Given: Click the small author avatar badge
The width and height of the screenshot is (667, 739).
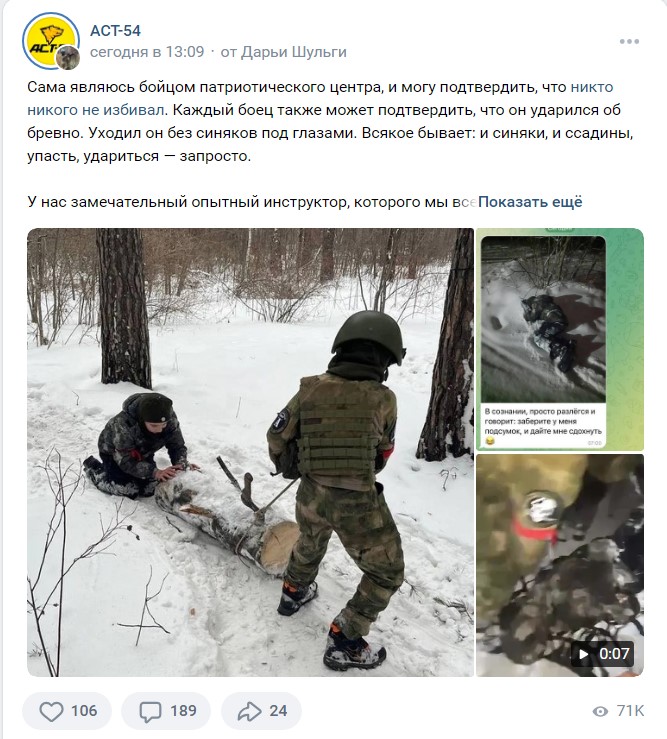Looking at the screenshot, I should [x=68, y=58].
